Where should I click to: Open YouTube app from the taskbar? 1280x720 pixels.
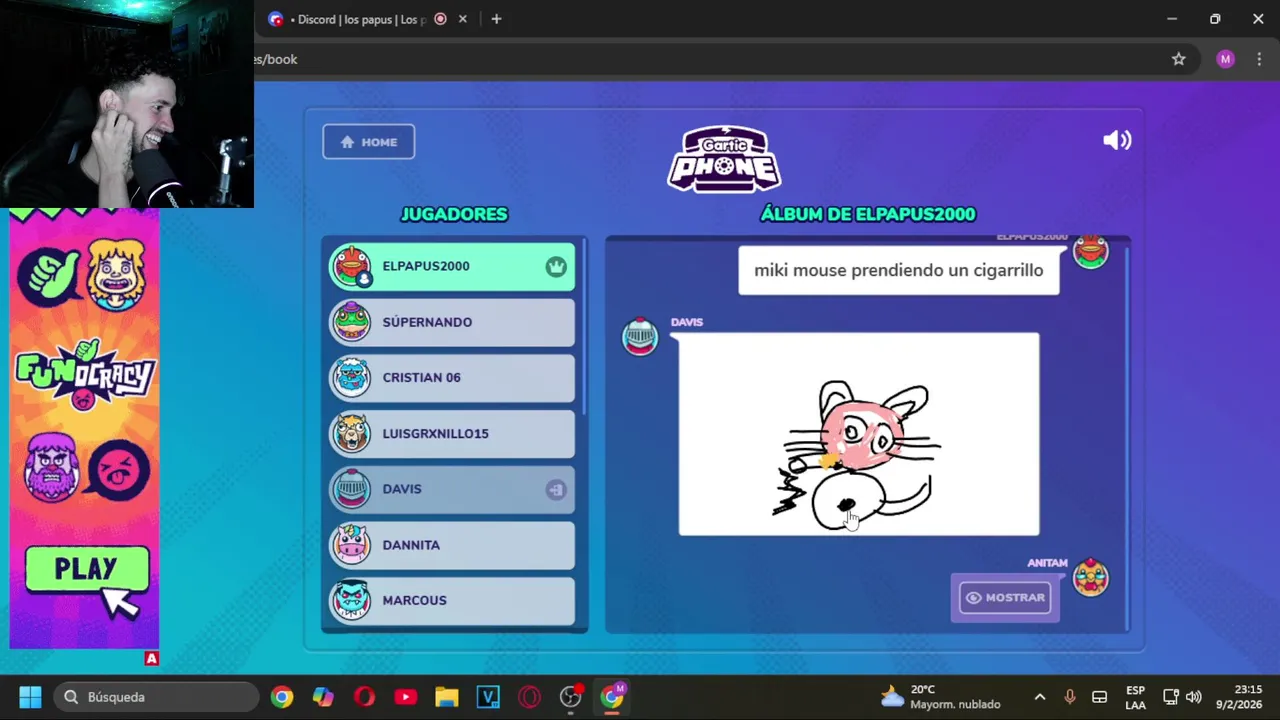pos(405,697)
